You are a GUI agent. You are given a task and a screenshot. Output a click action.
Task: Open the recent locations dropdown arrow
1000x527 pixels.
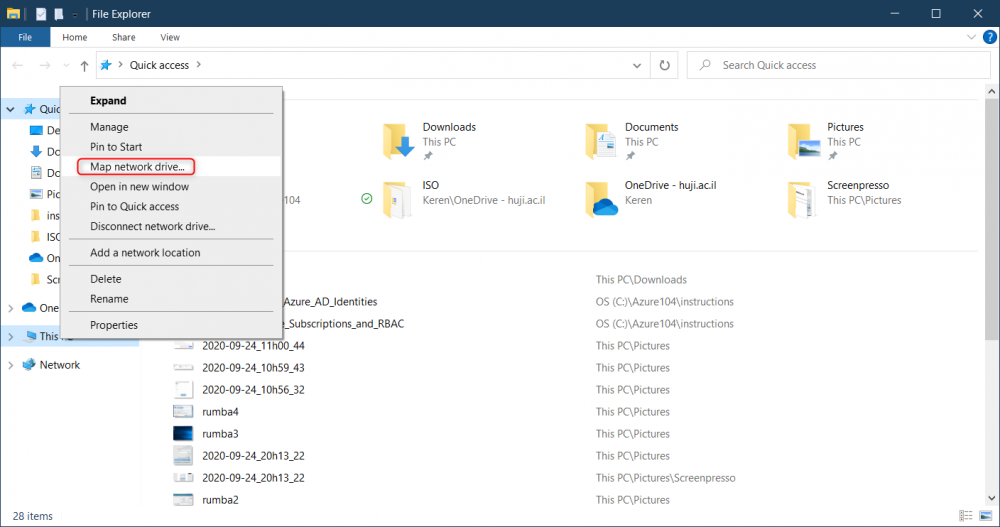[66, 65]
